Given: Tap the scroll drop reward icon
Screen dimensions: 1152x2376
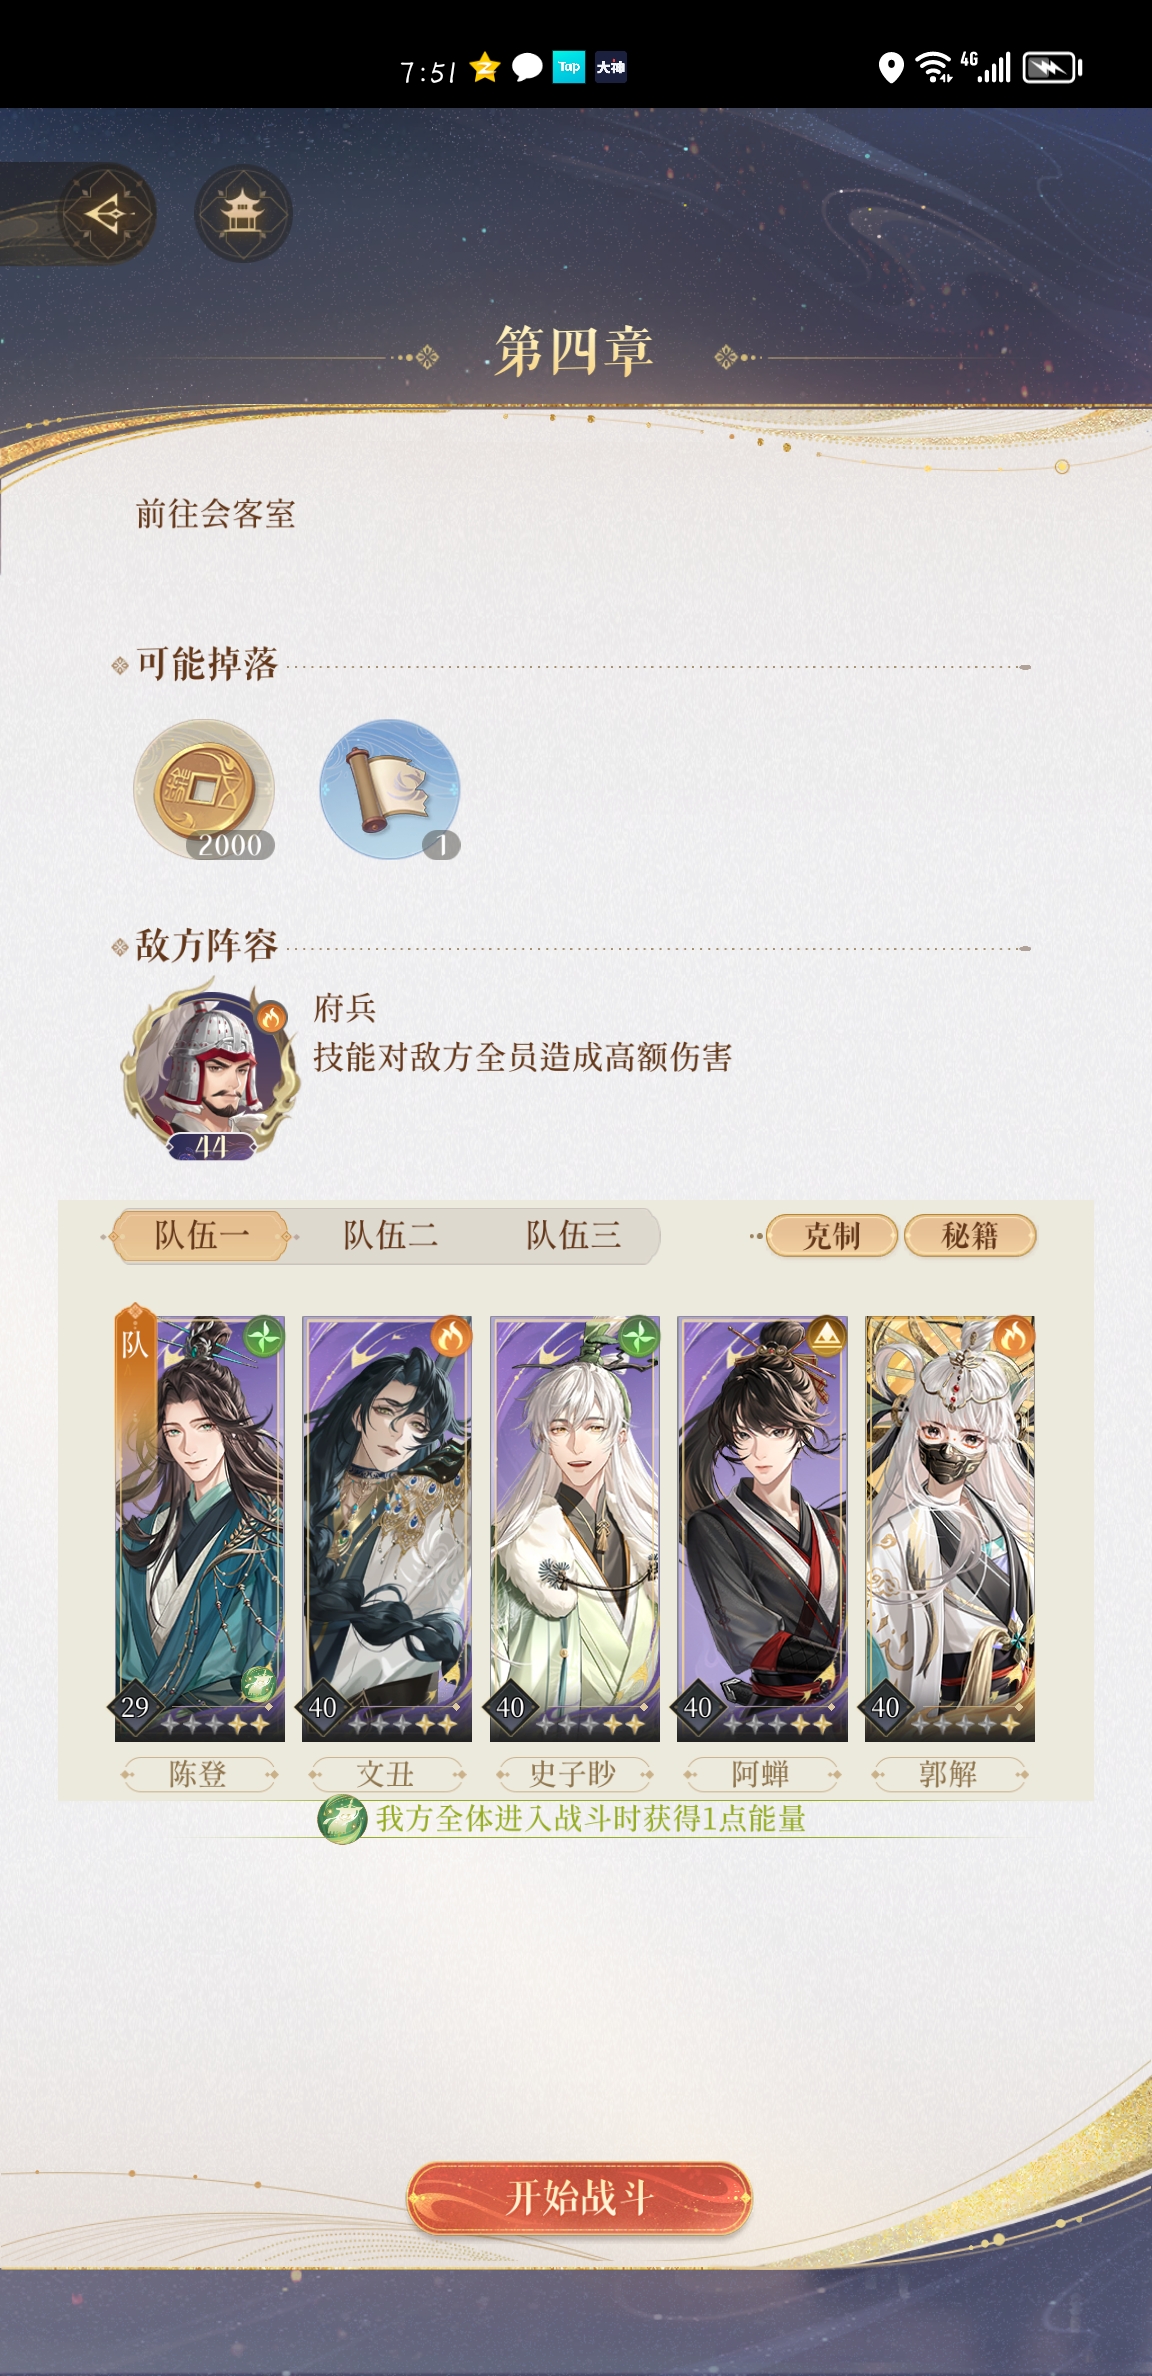Looking at the screenshot, I should tap(390, 790).
